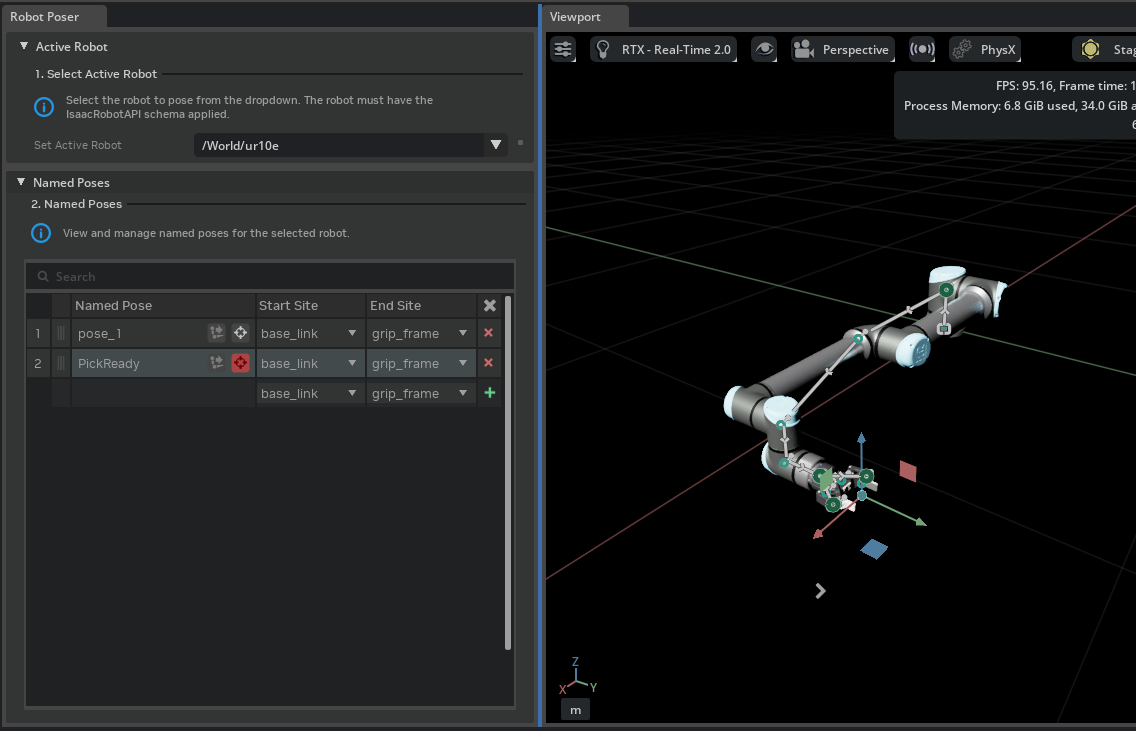Viewport: 1136px width, 731px height.
Task: Add a new named pose with green plus
Action: (489, 393)
